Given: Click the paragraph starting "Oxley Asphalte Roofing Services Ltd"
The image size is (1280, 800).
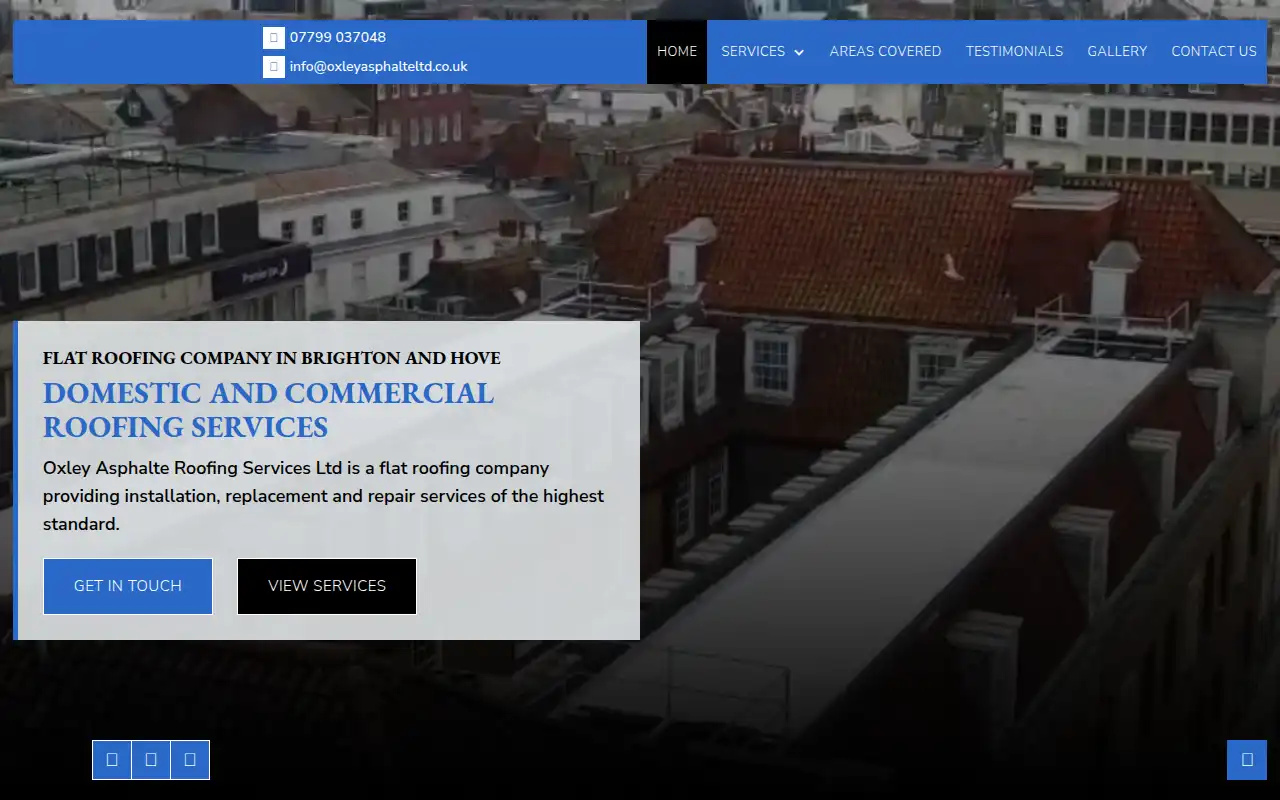Looking at the screenshot, I should 324,496.
